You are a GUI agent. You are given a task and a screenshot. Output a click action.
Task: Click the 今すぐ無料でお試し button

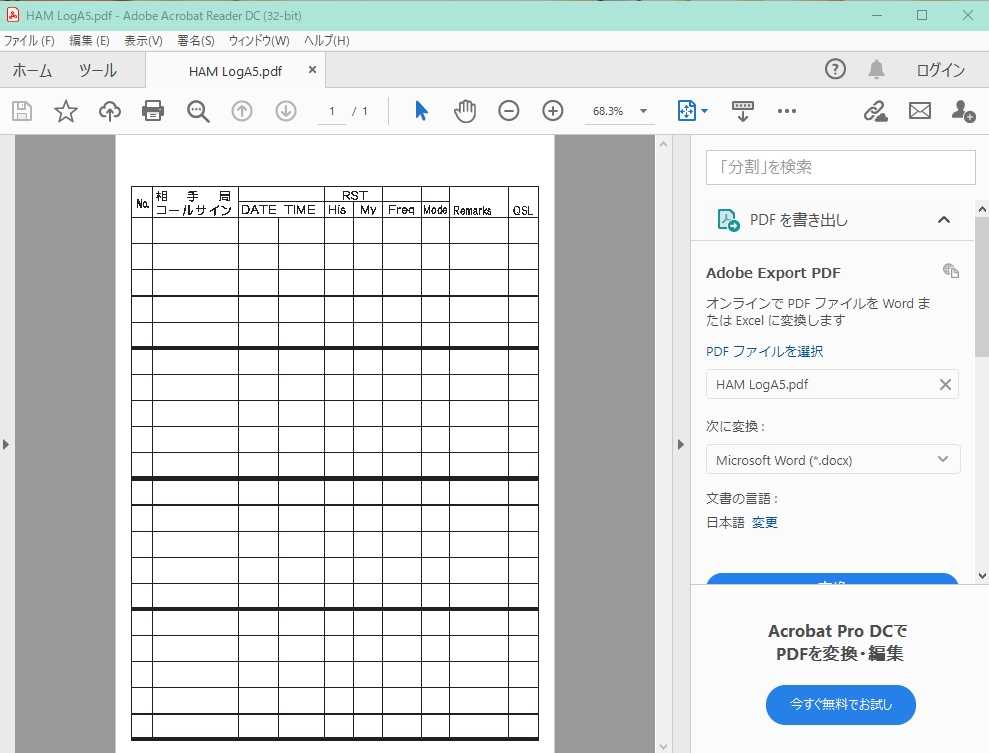point(841,704)
